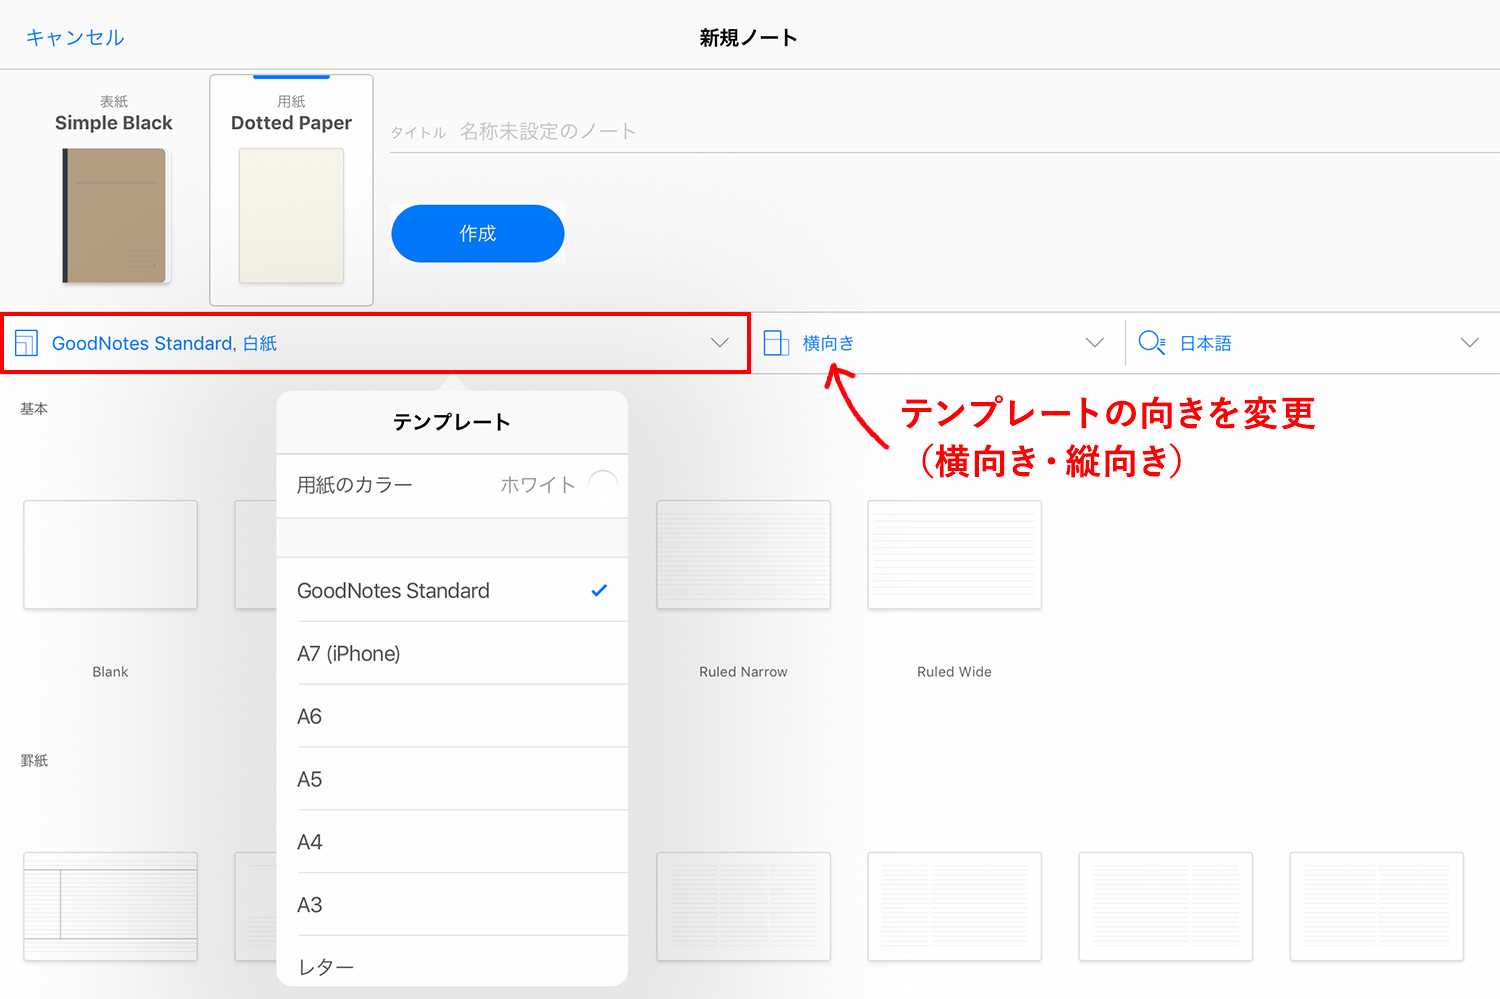
Task: Click the Blank label text
Action: pos(110,672)
